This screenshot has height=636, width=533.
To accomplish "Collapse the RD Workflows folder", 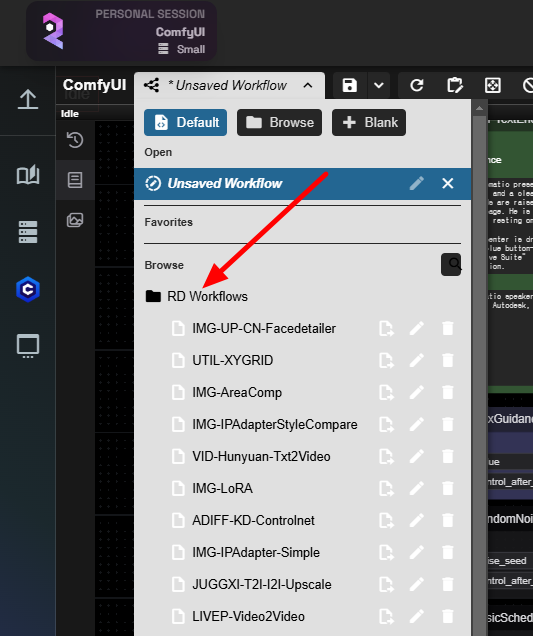I will 196,297.
